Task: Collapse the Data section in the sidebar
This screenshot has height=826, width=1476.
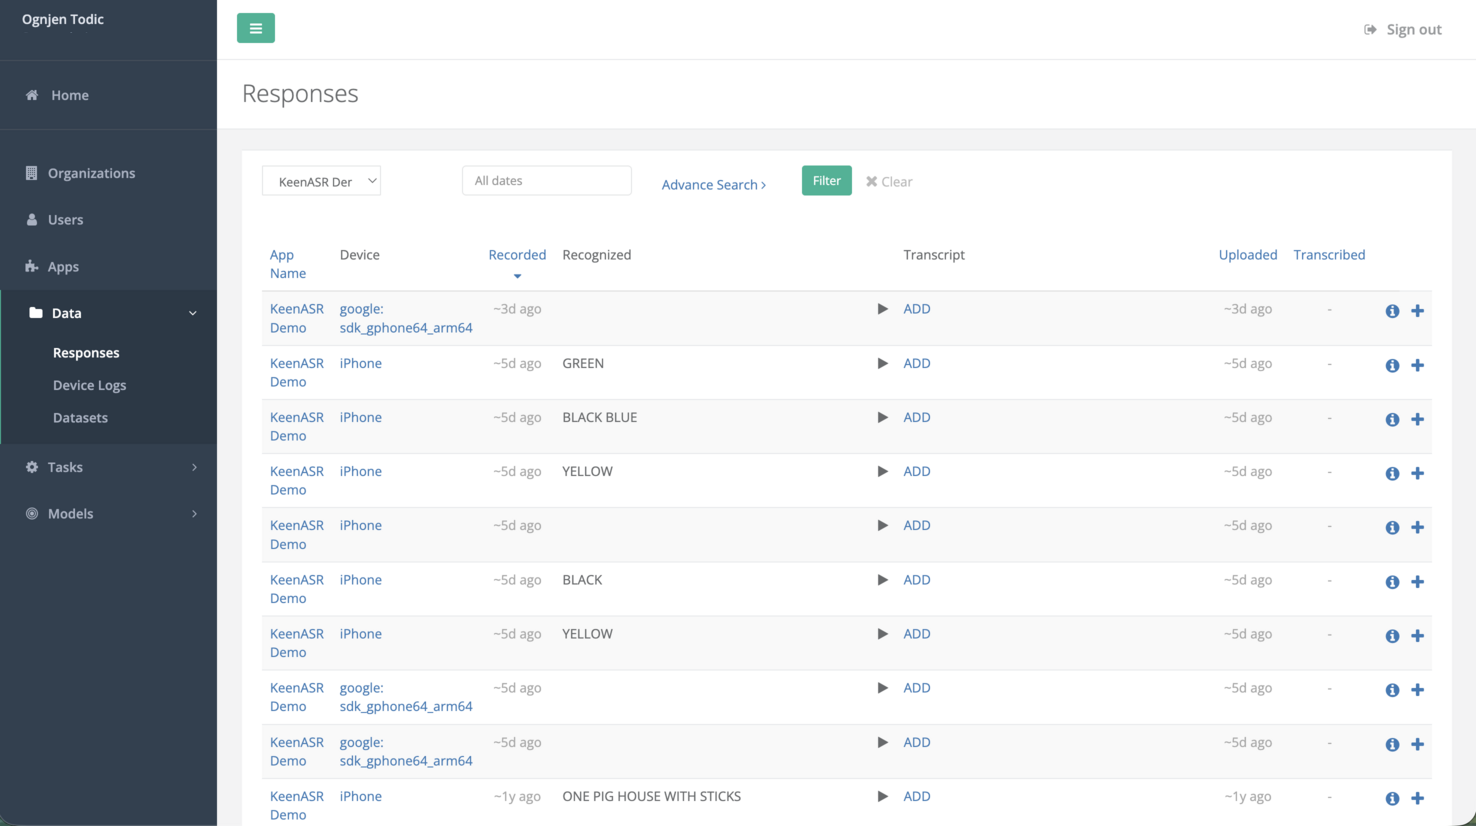Action: click(193, 312)
